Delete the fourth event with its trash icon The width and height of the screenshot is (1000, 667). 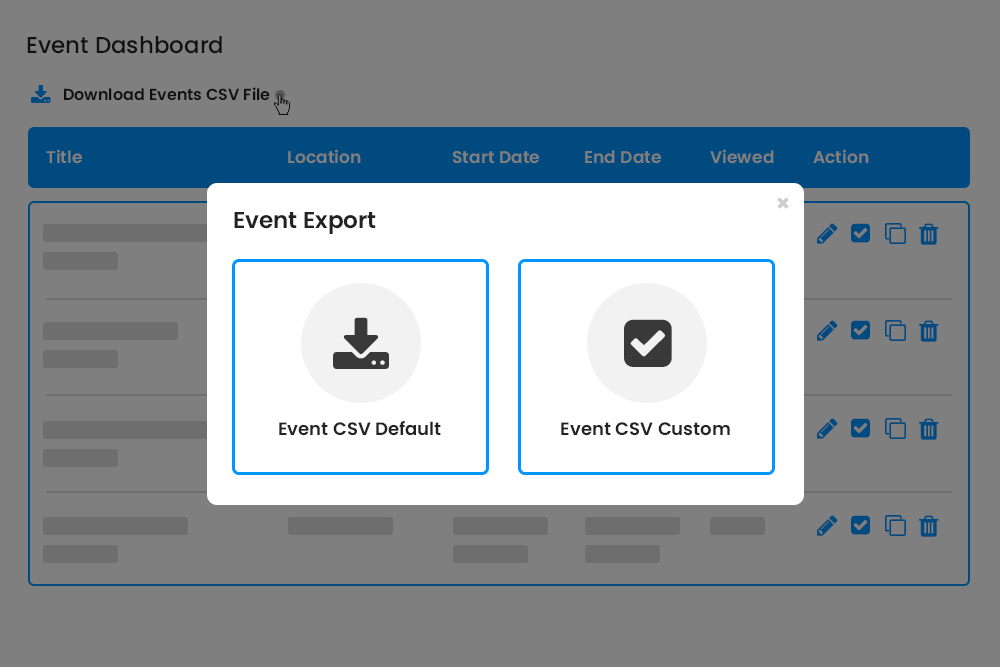pos(928,525)
